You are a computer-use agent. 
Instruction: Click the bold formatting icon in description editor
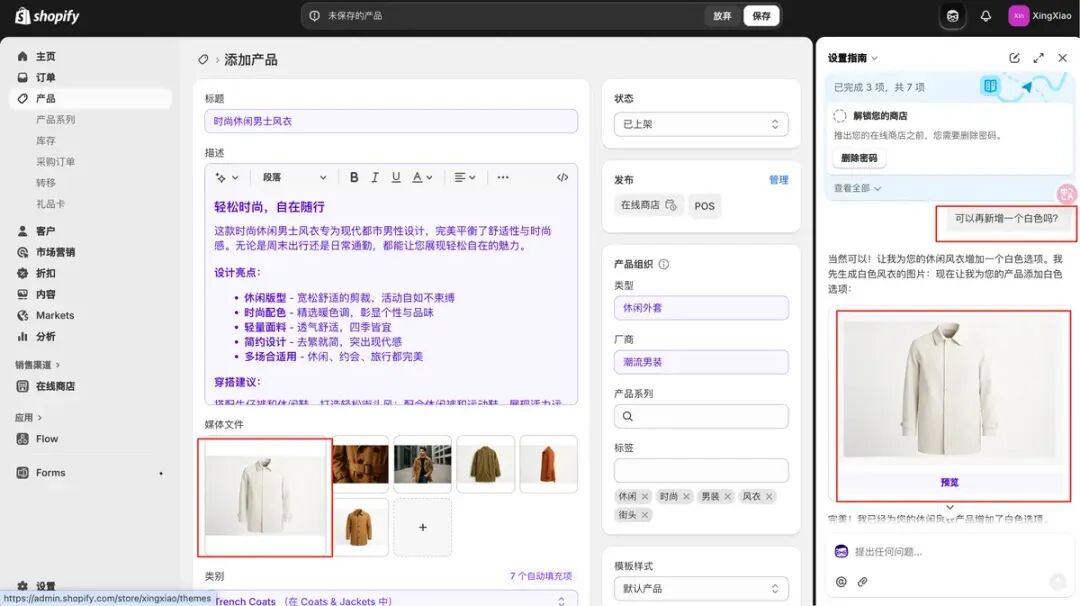click(354, 177)
